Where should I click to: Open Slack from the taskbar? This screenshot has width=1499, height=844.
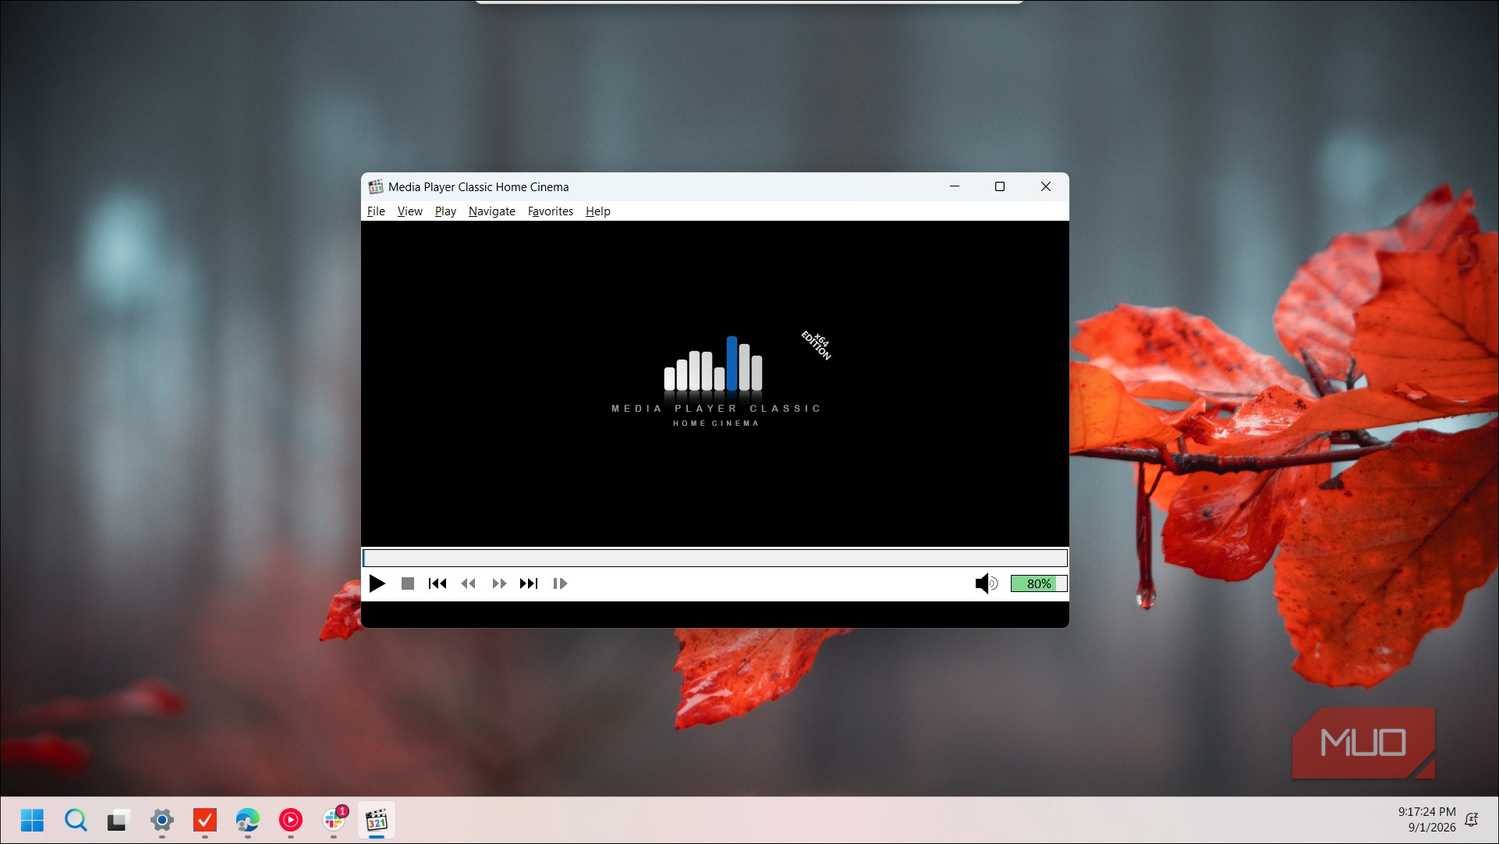point(334,820)
